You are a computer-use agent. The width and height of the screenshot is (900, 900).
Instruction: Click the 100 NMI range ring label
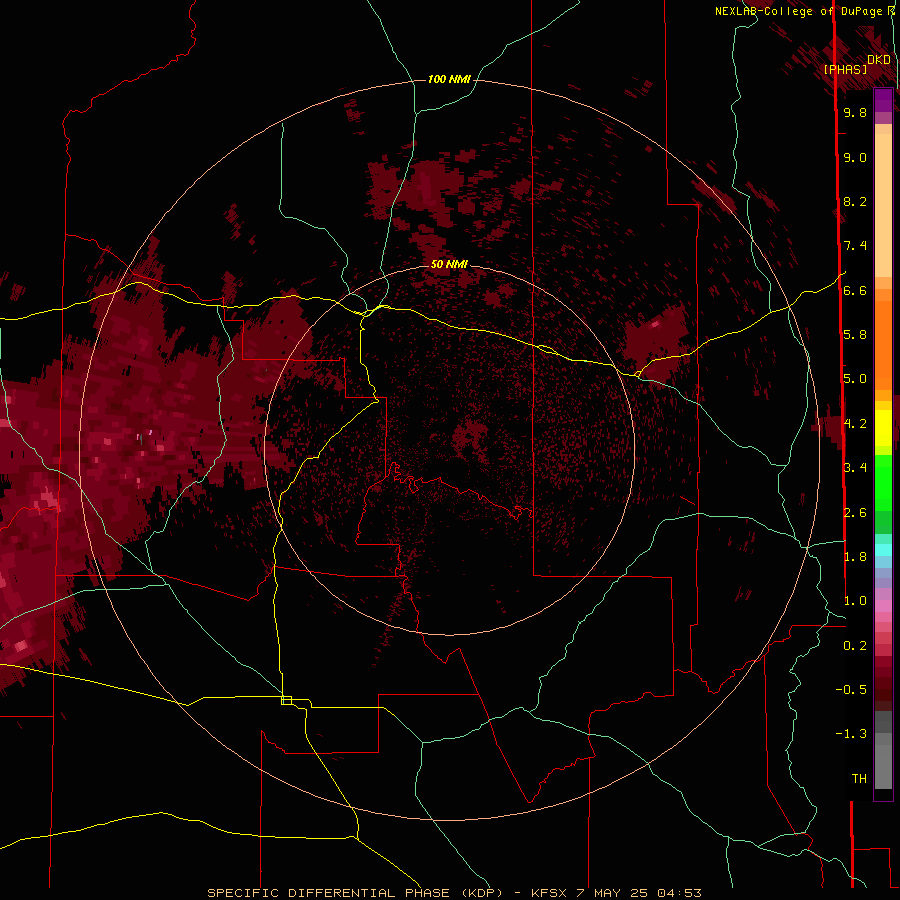[449, 79]
